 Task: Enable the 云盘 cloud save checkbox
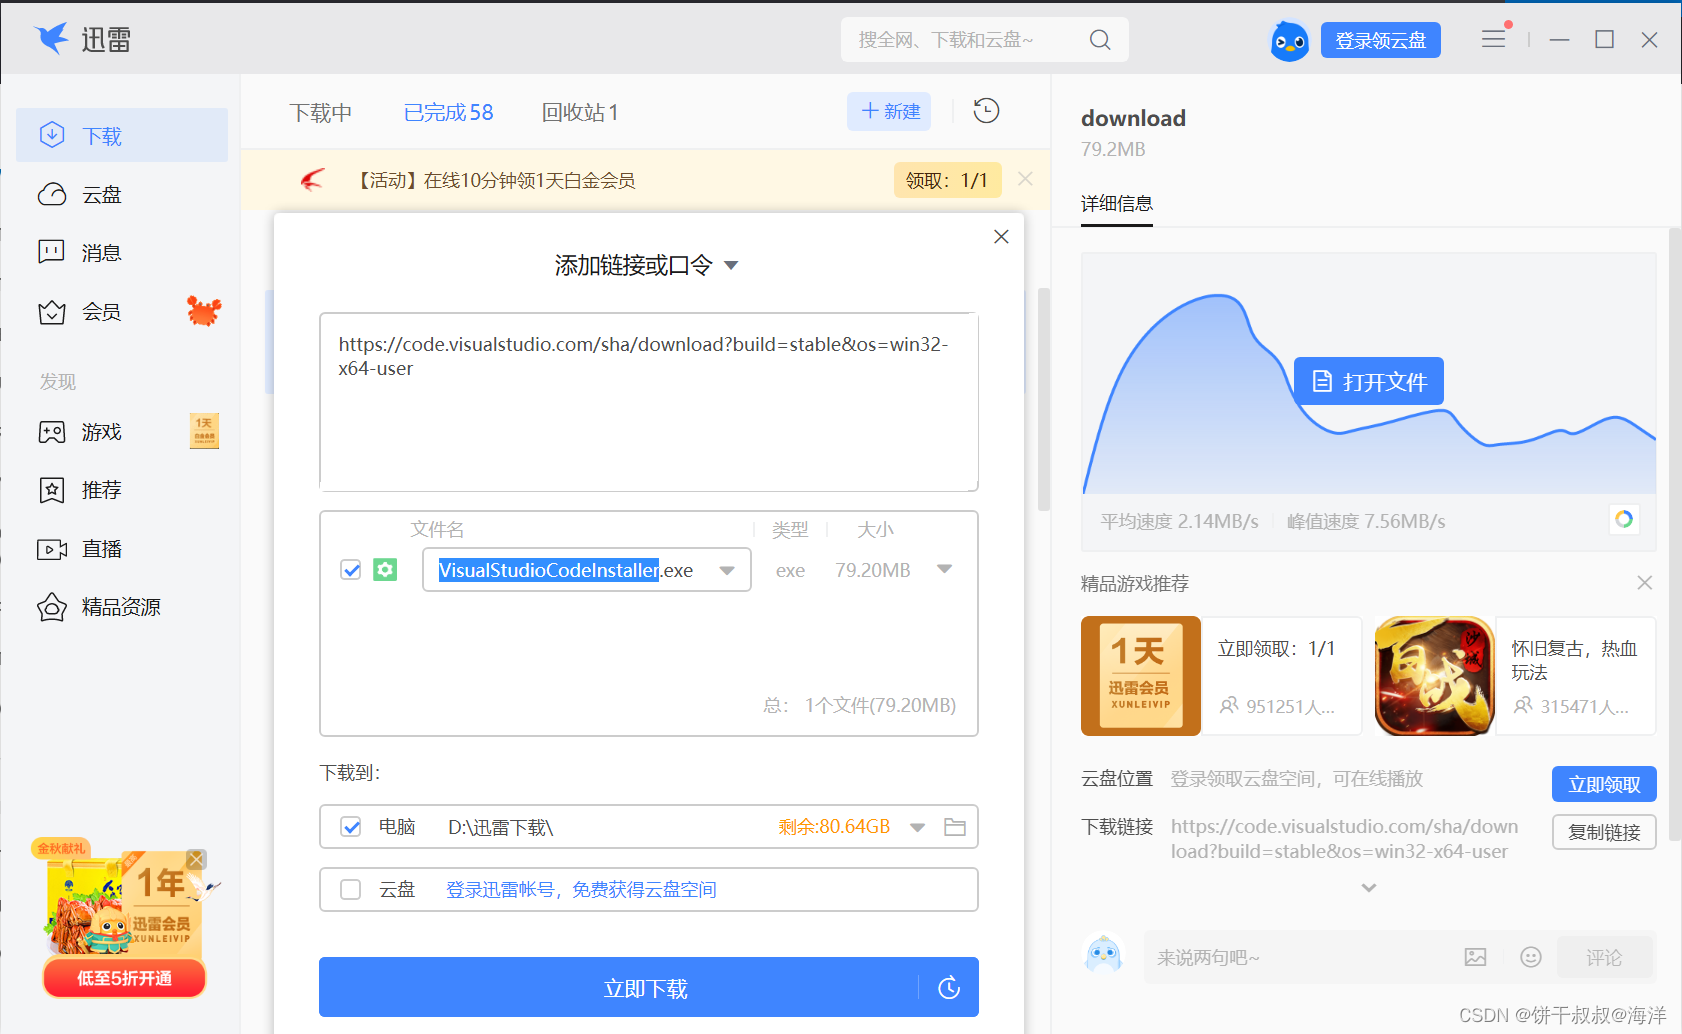click(350, 889)
